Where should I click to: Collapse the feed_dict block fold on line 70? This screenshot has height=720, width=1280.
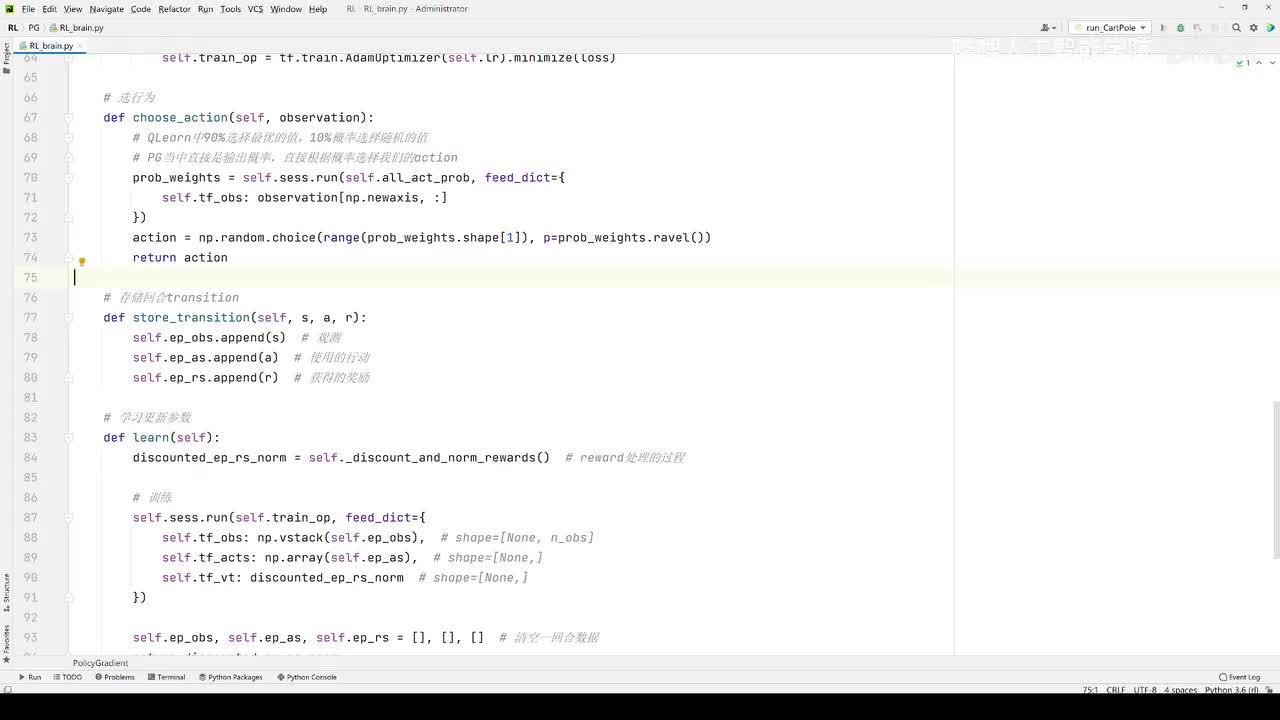(69, 178)
